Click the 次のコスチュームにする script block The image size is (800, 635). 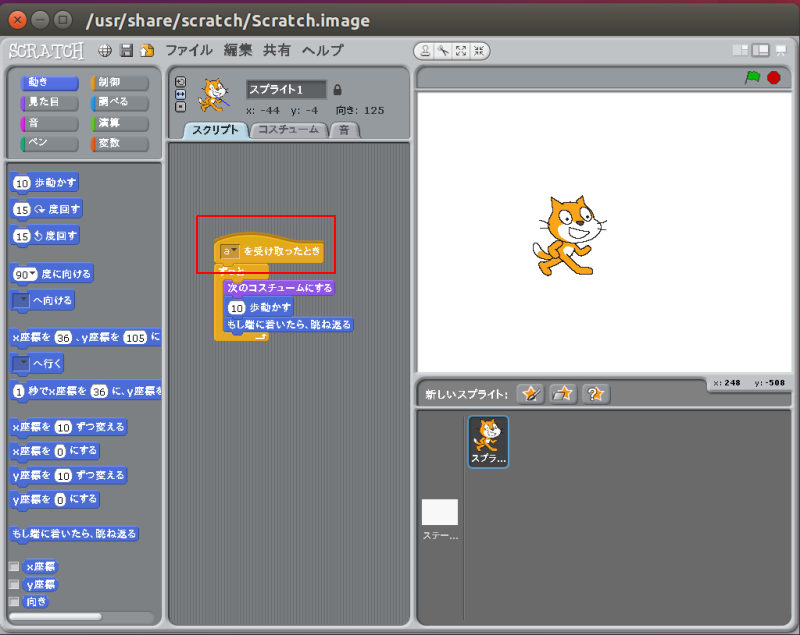pos(279,288)
